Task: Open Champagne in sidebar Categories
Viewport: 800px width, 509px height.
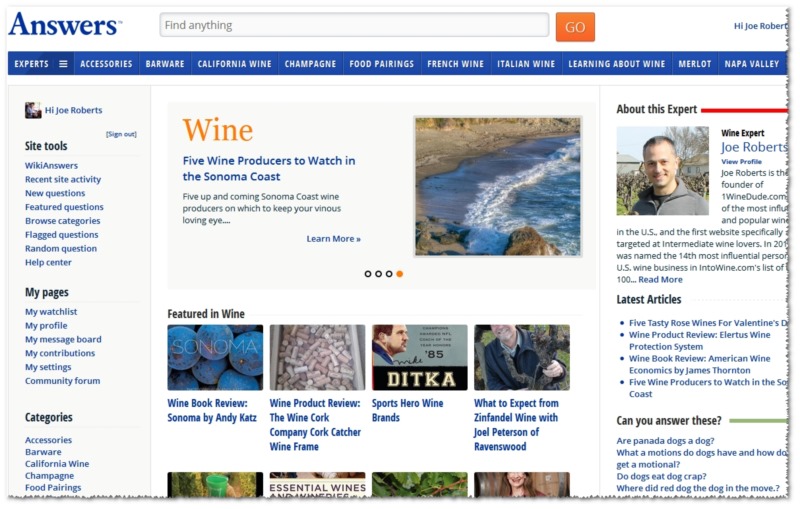Action: (x=49, y=475)
